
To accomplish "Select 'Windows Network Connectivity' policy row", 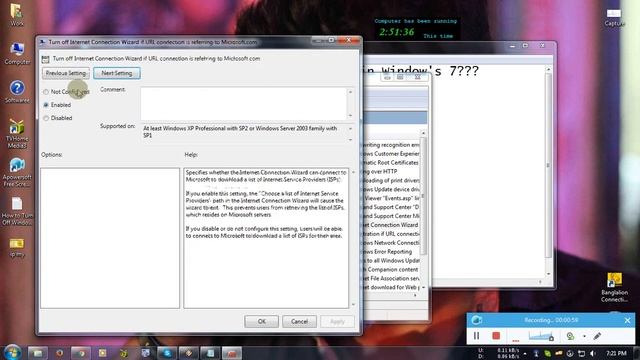I will pyautogui.click(x=391, y=243).
